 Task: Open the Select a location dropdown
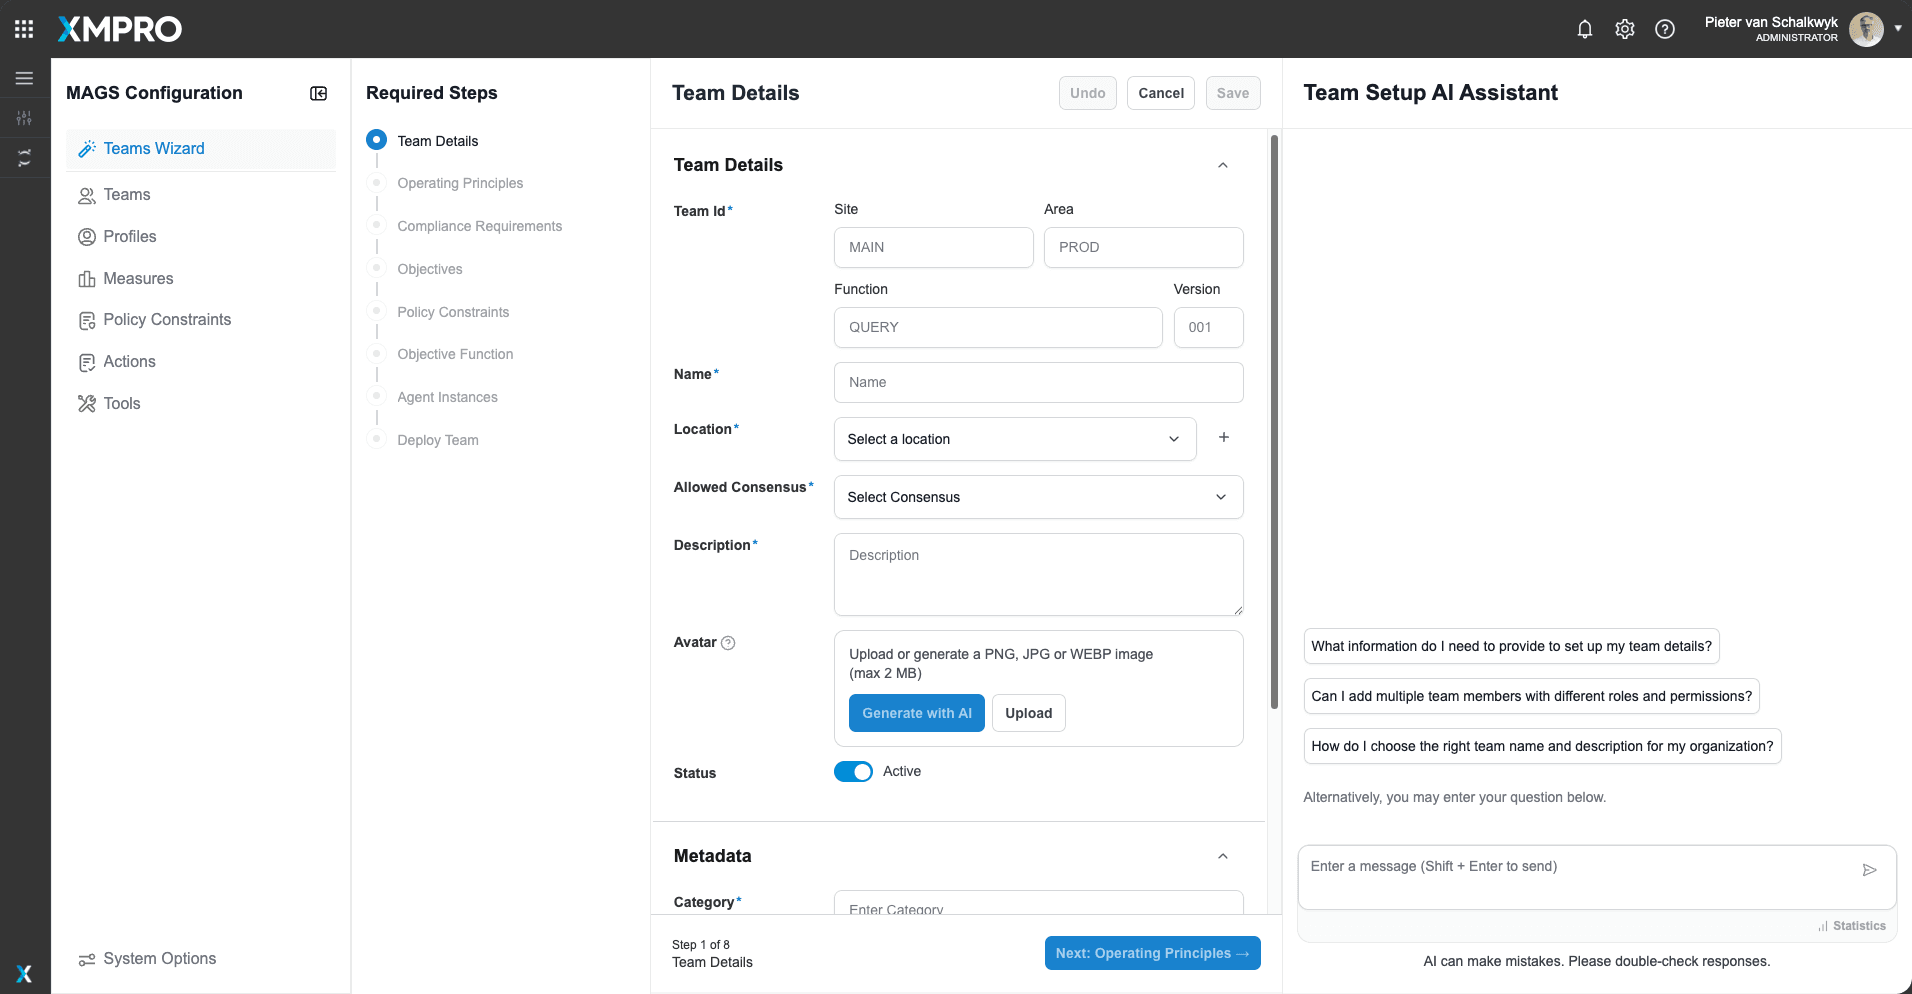click(1015, 439)
